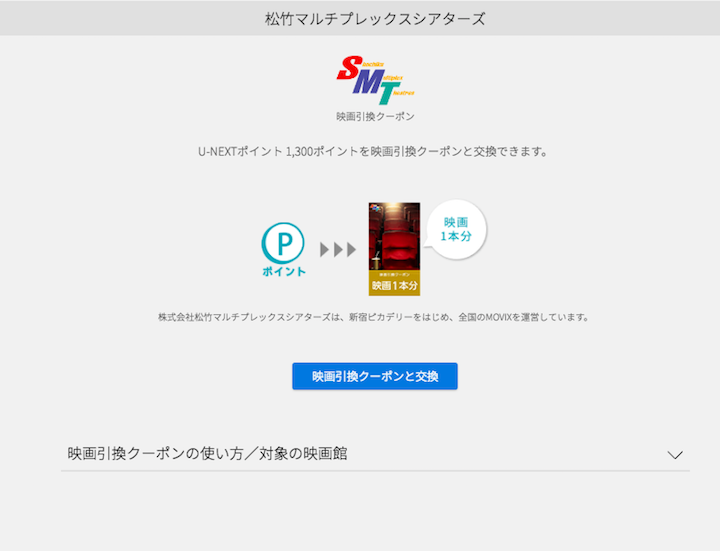Click the SMT theatres logo
The width and height of the screenshot is (720, 551).
tap(374, 80)
